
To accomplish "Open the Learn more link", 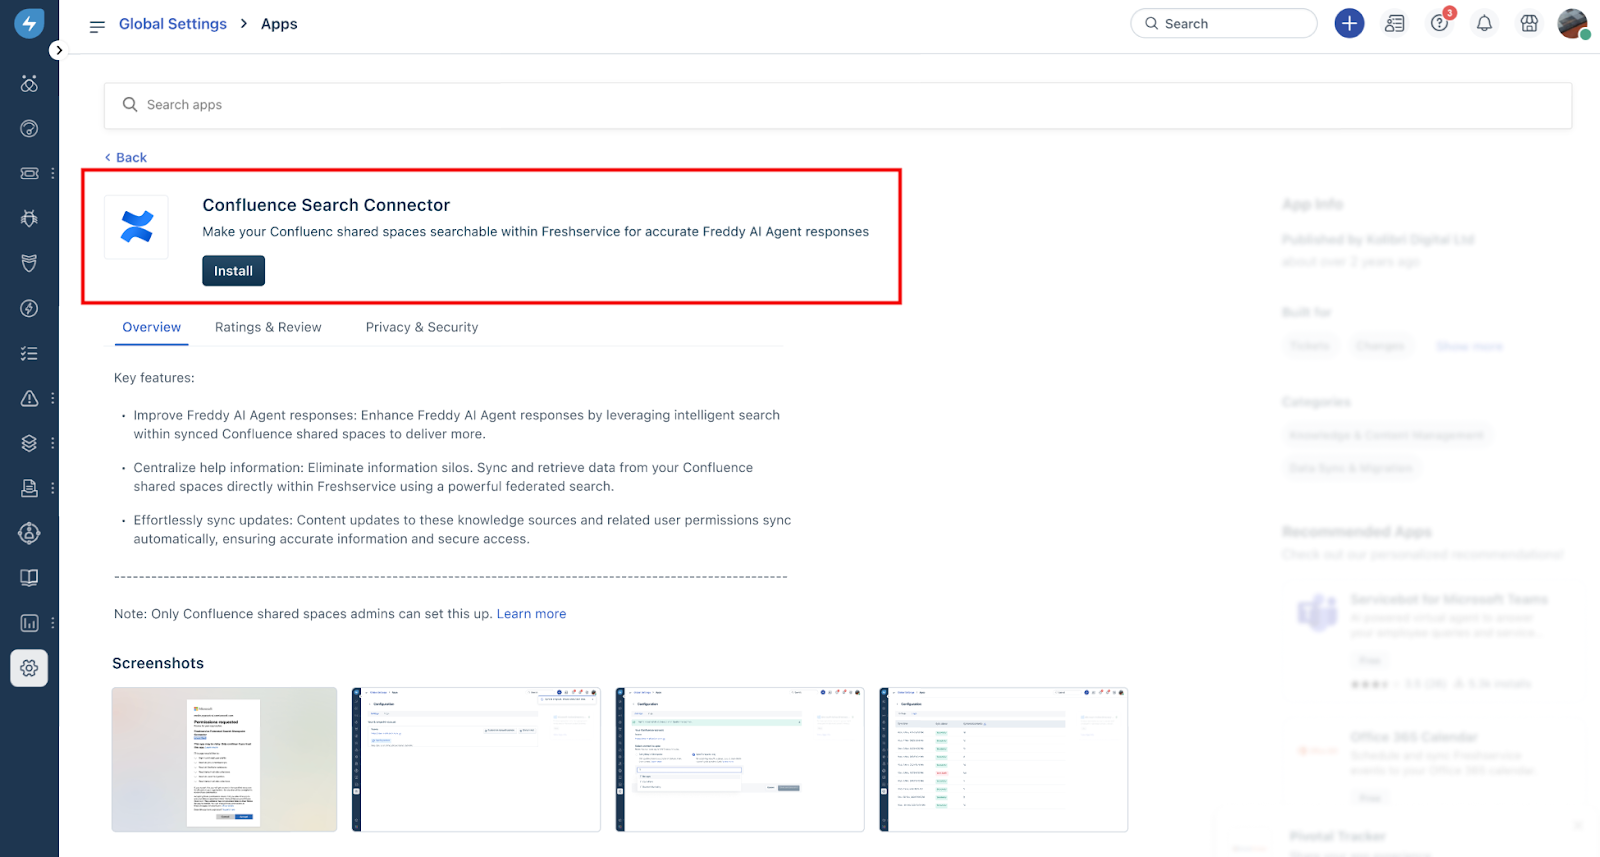I will click(531, 614).
